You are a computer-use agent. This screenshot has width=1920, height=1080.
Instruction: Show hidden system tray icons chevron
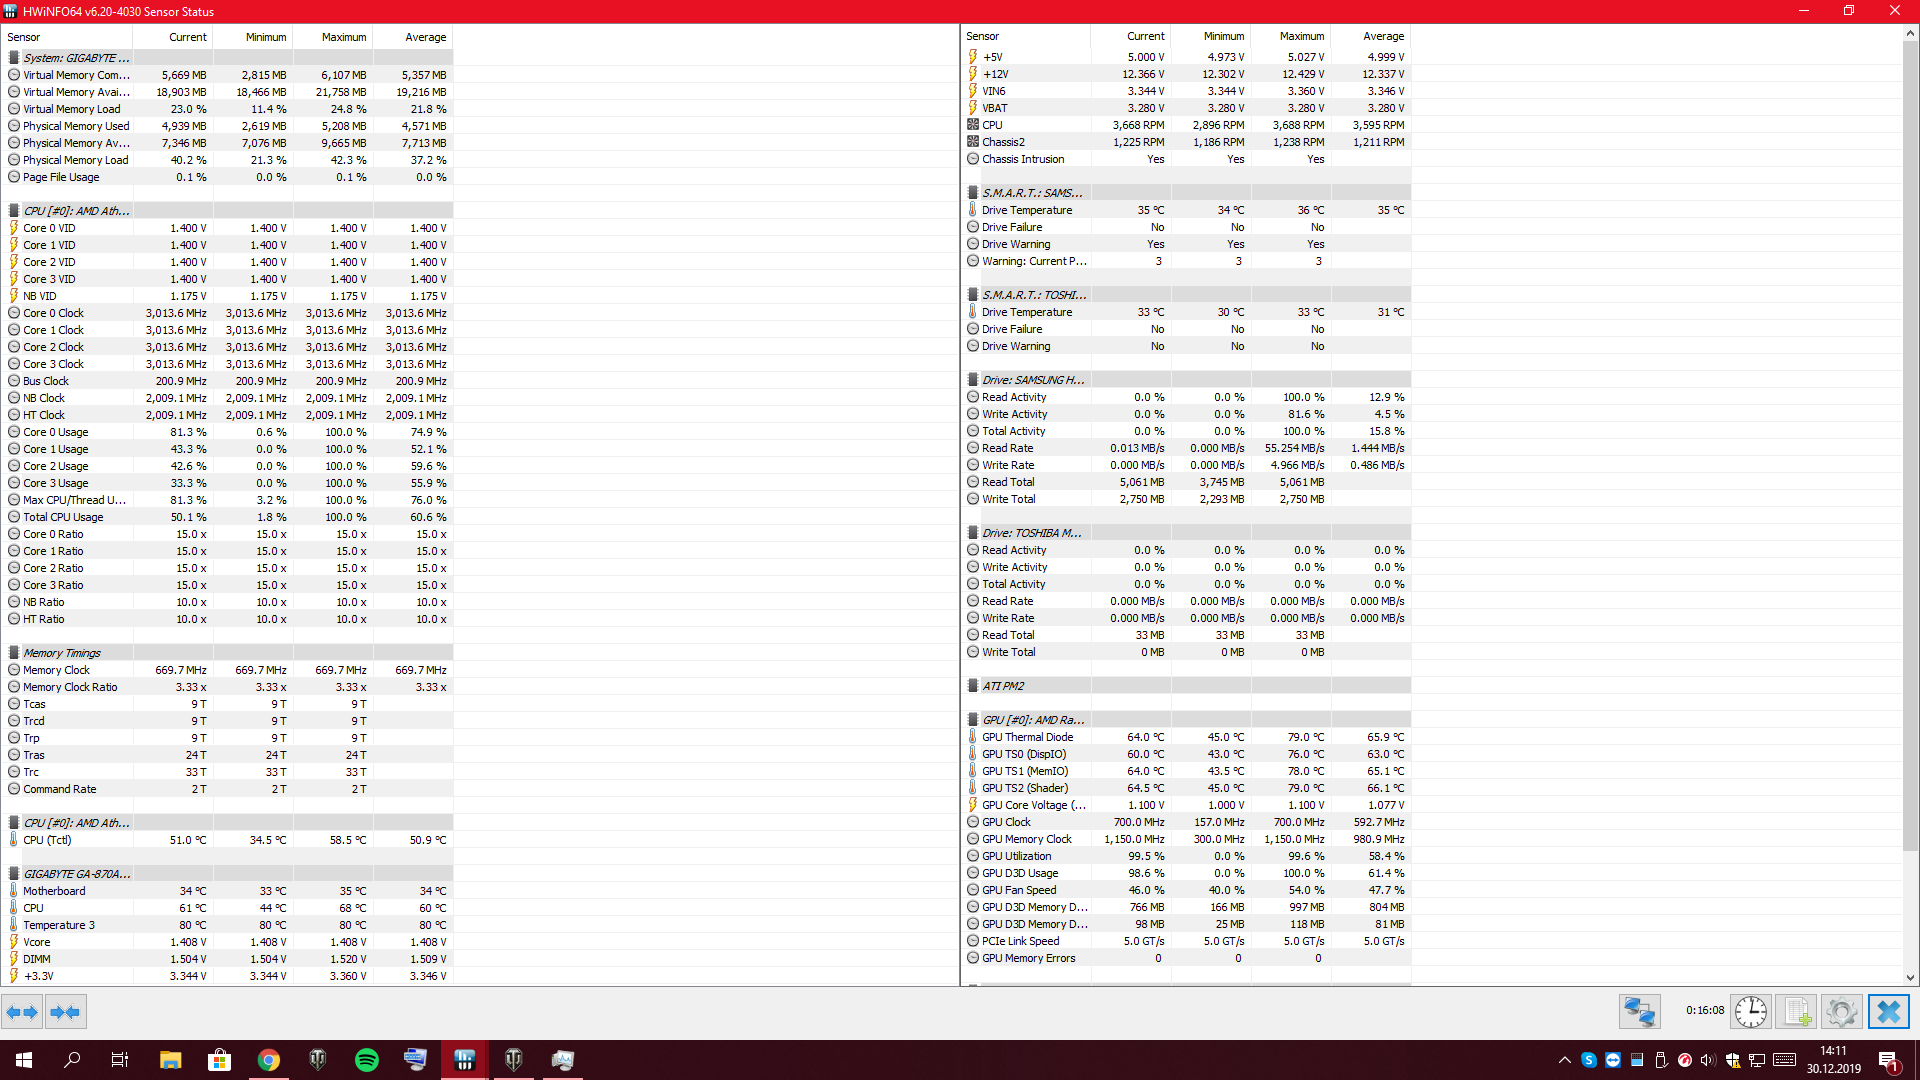click(1564, 1060)
